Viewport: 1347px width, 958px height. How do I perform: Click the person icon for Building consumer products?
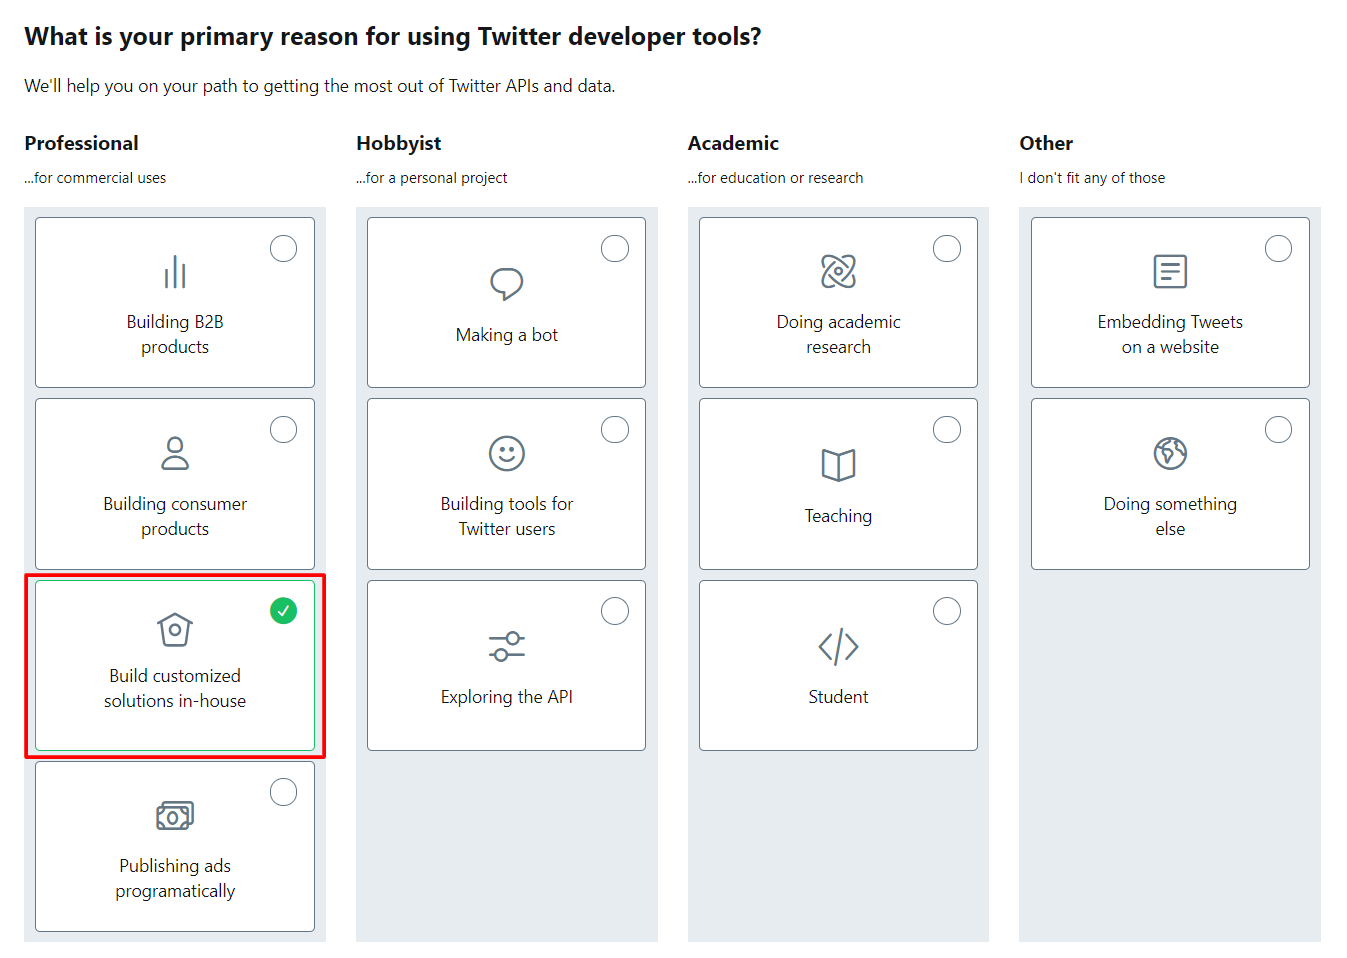pyautogui.click(x=175, y=453)
